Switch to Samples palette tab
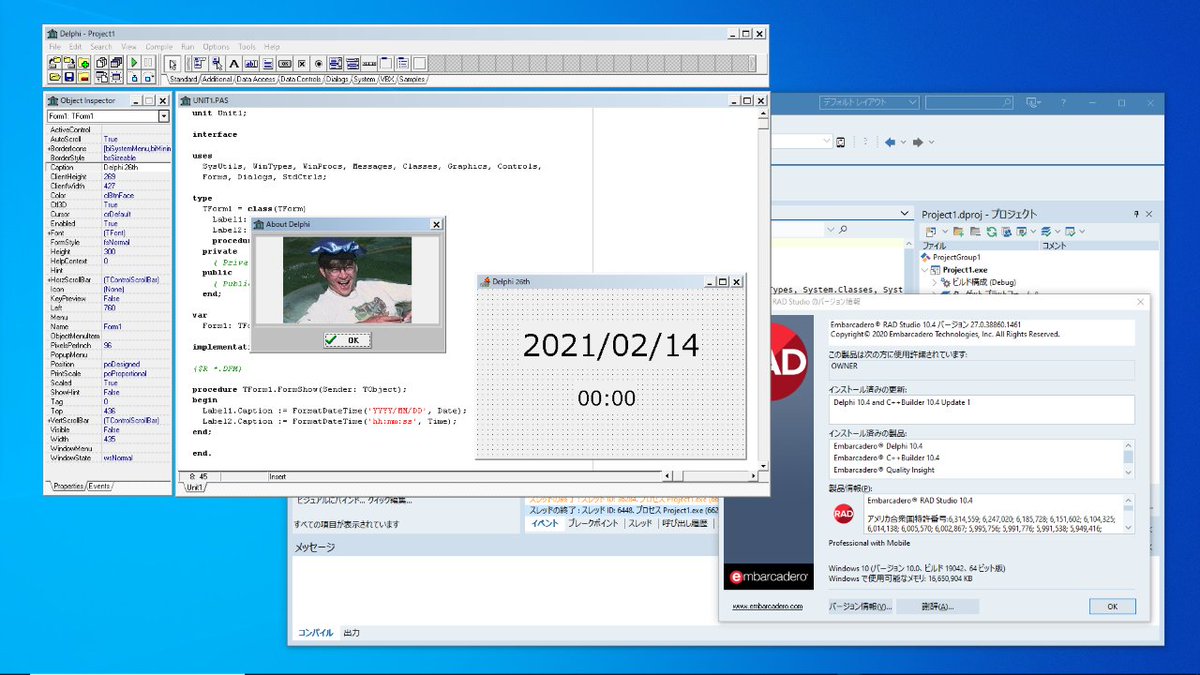This screenshot has width=1200, height=675. (x=411, y=79)
